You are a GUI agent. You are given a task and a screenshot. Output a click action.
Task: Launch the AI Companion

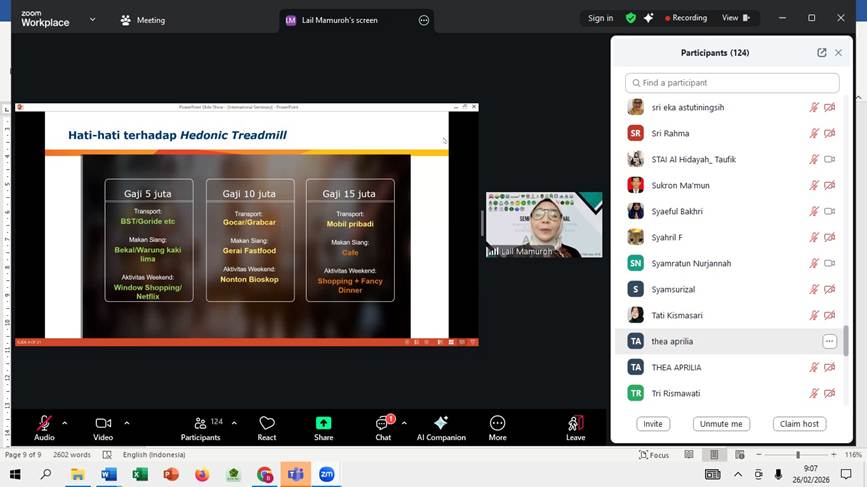point(441,426)
